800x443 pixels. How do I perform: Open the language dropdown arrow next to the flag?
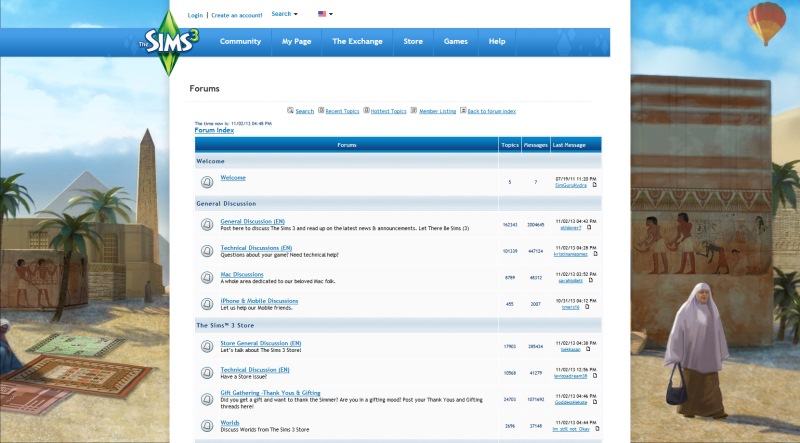tap(331, 14)
